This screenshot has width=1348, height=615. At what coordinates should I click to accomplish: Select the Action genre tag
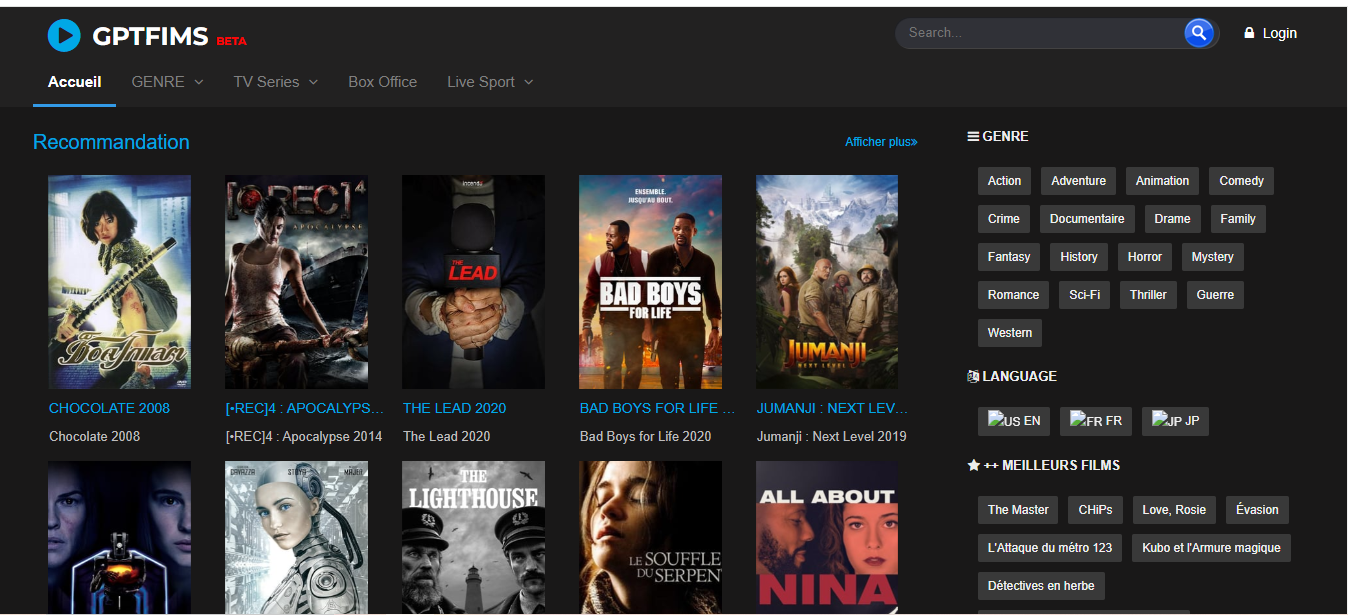1004,181
